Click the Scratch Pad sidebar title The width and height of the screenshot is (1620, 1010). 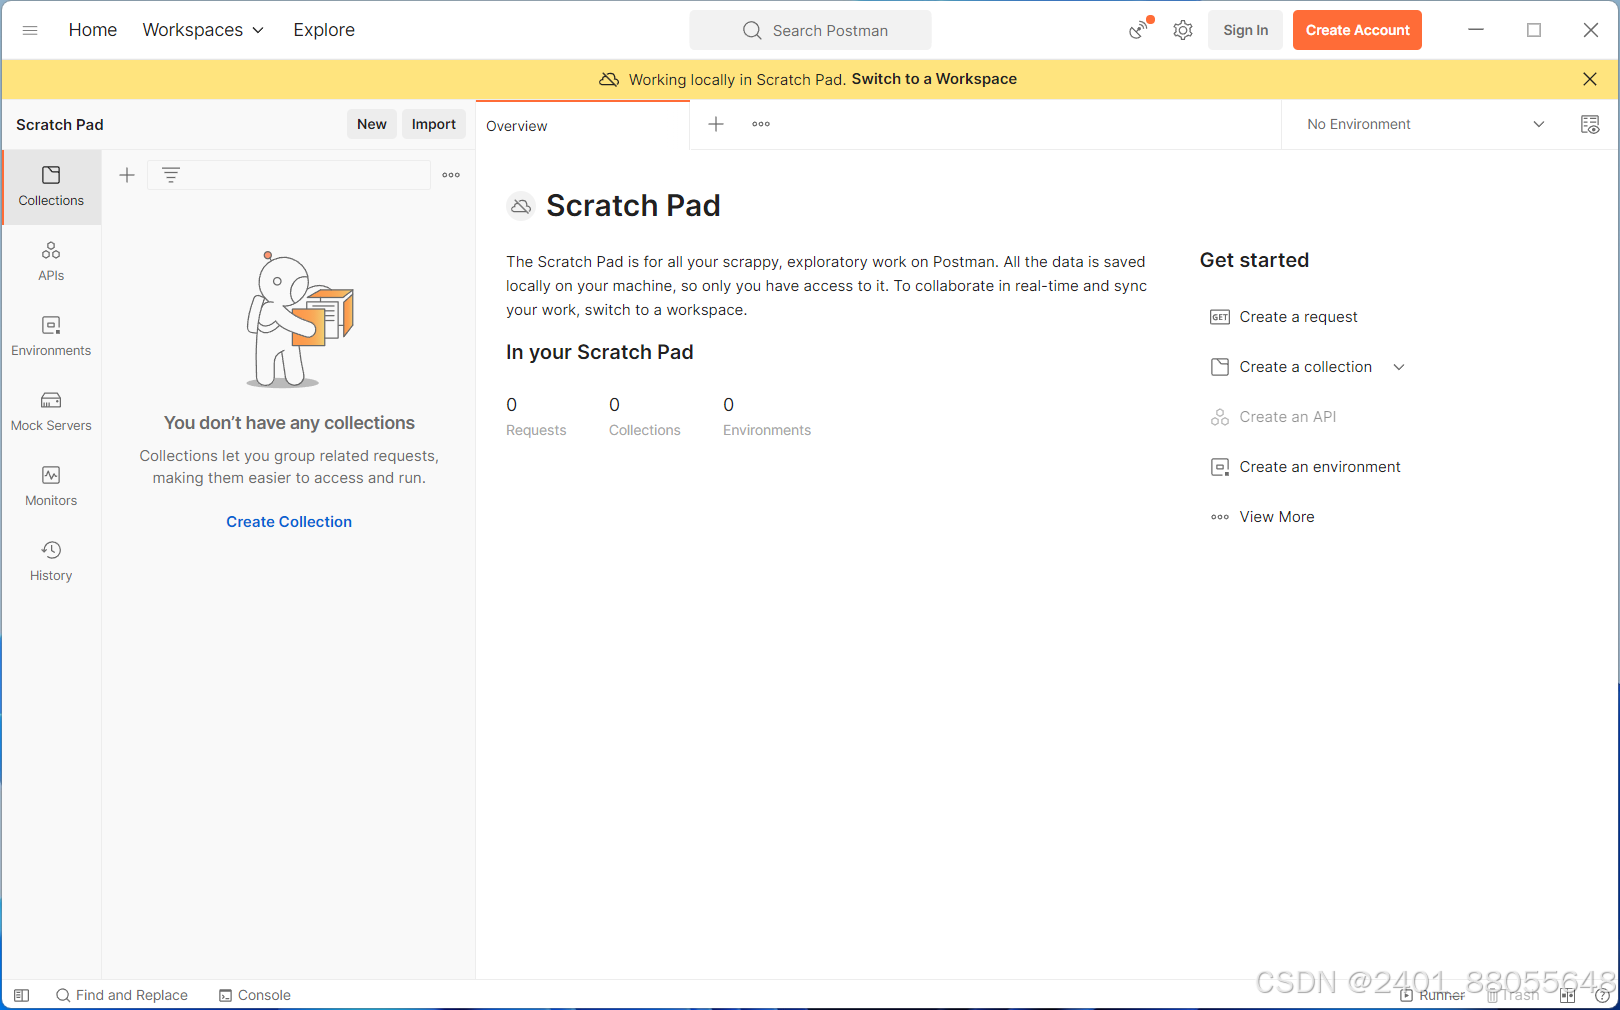click(x=60, y=124)
